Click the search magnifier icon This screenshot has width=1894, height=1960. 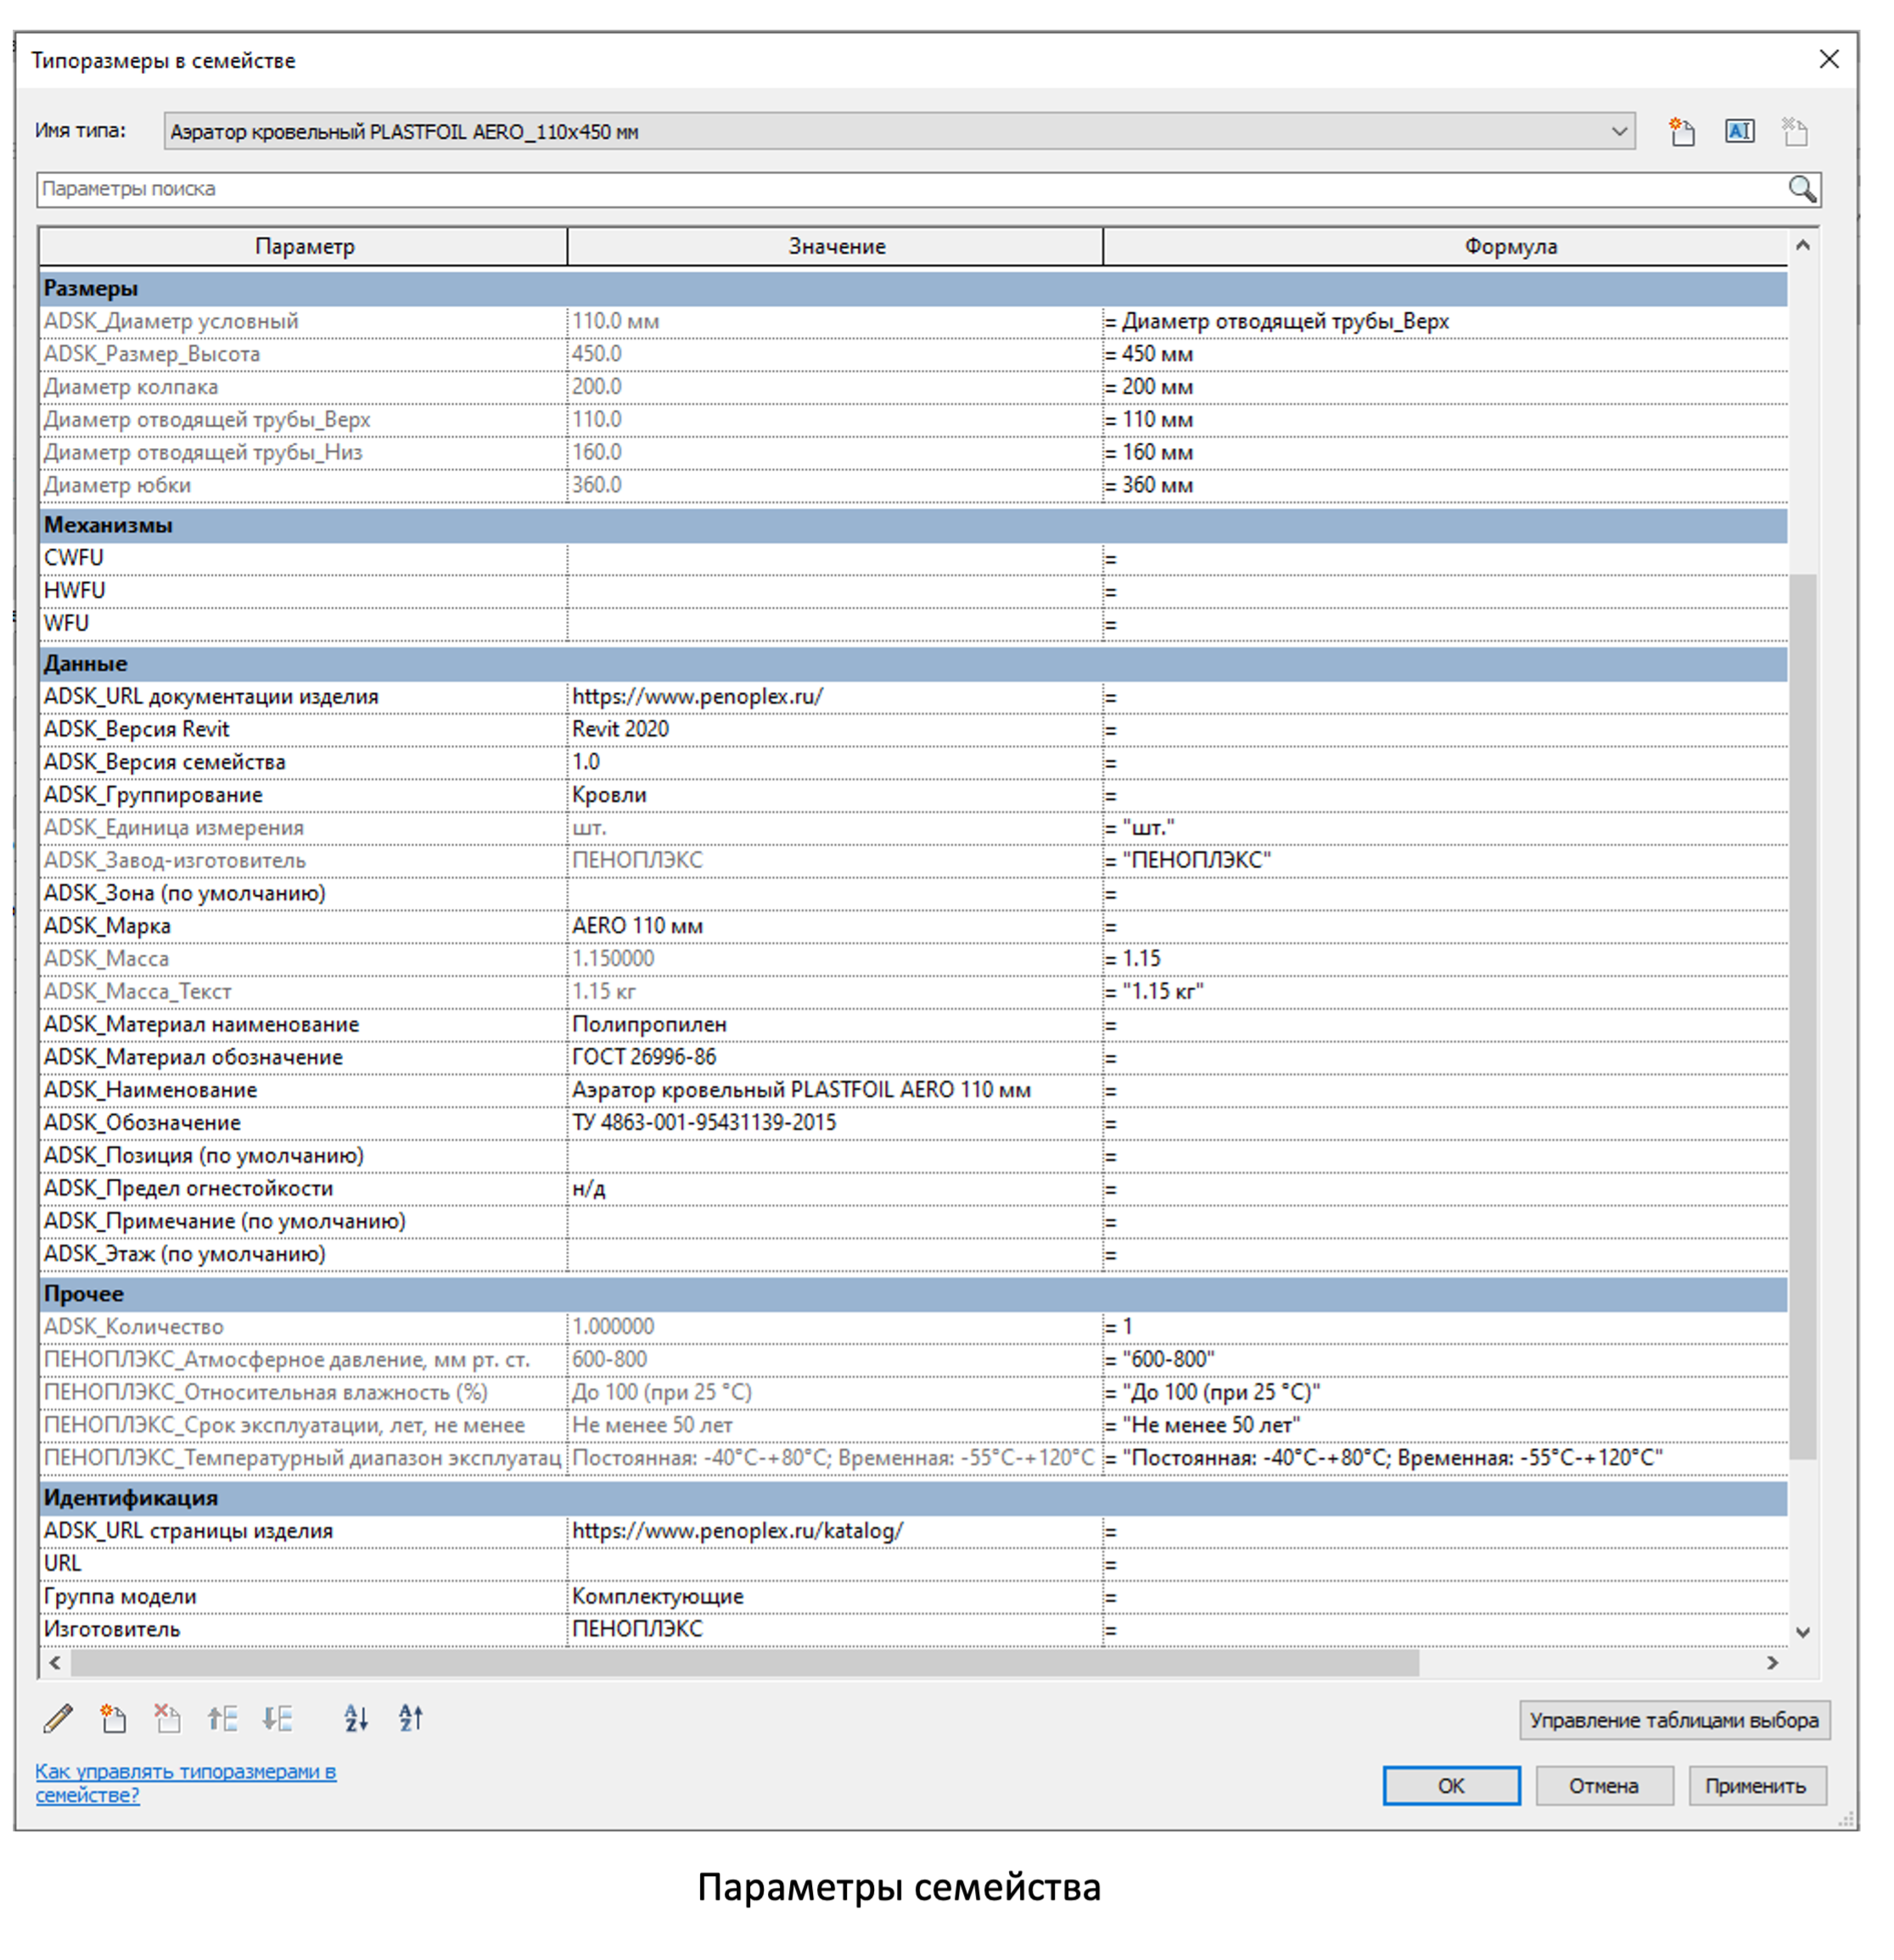(x=1802, y=189)
